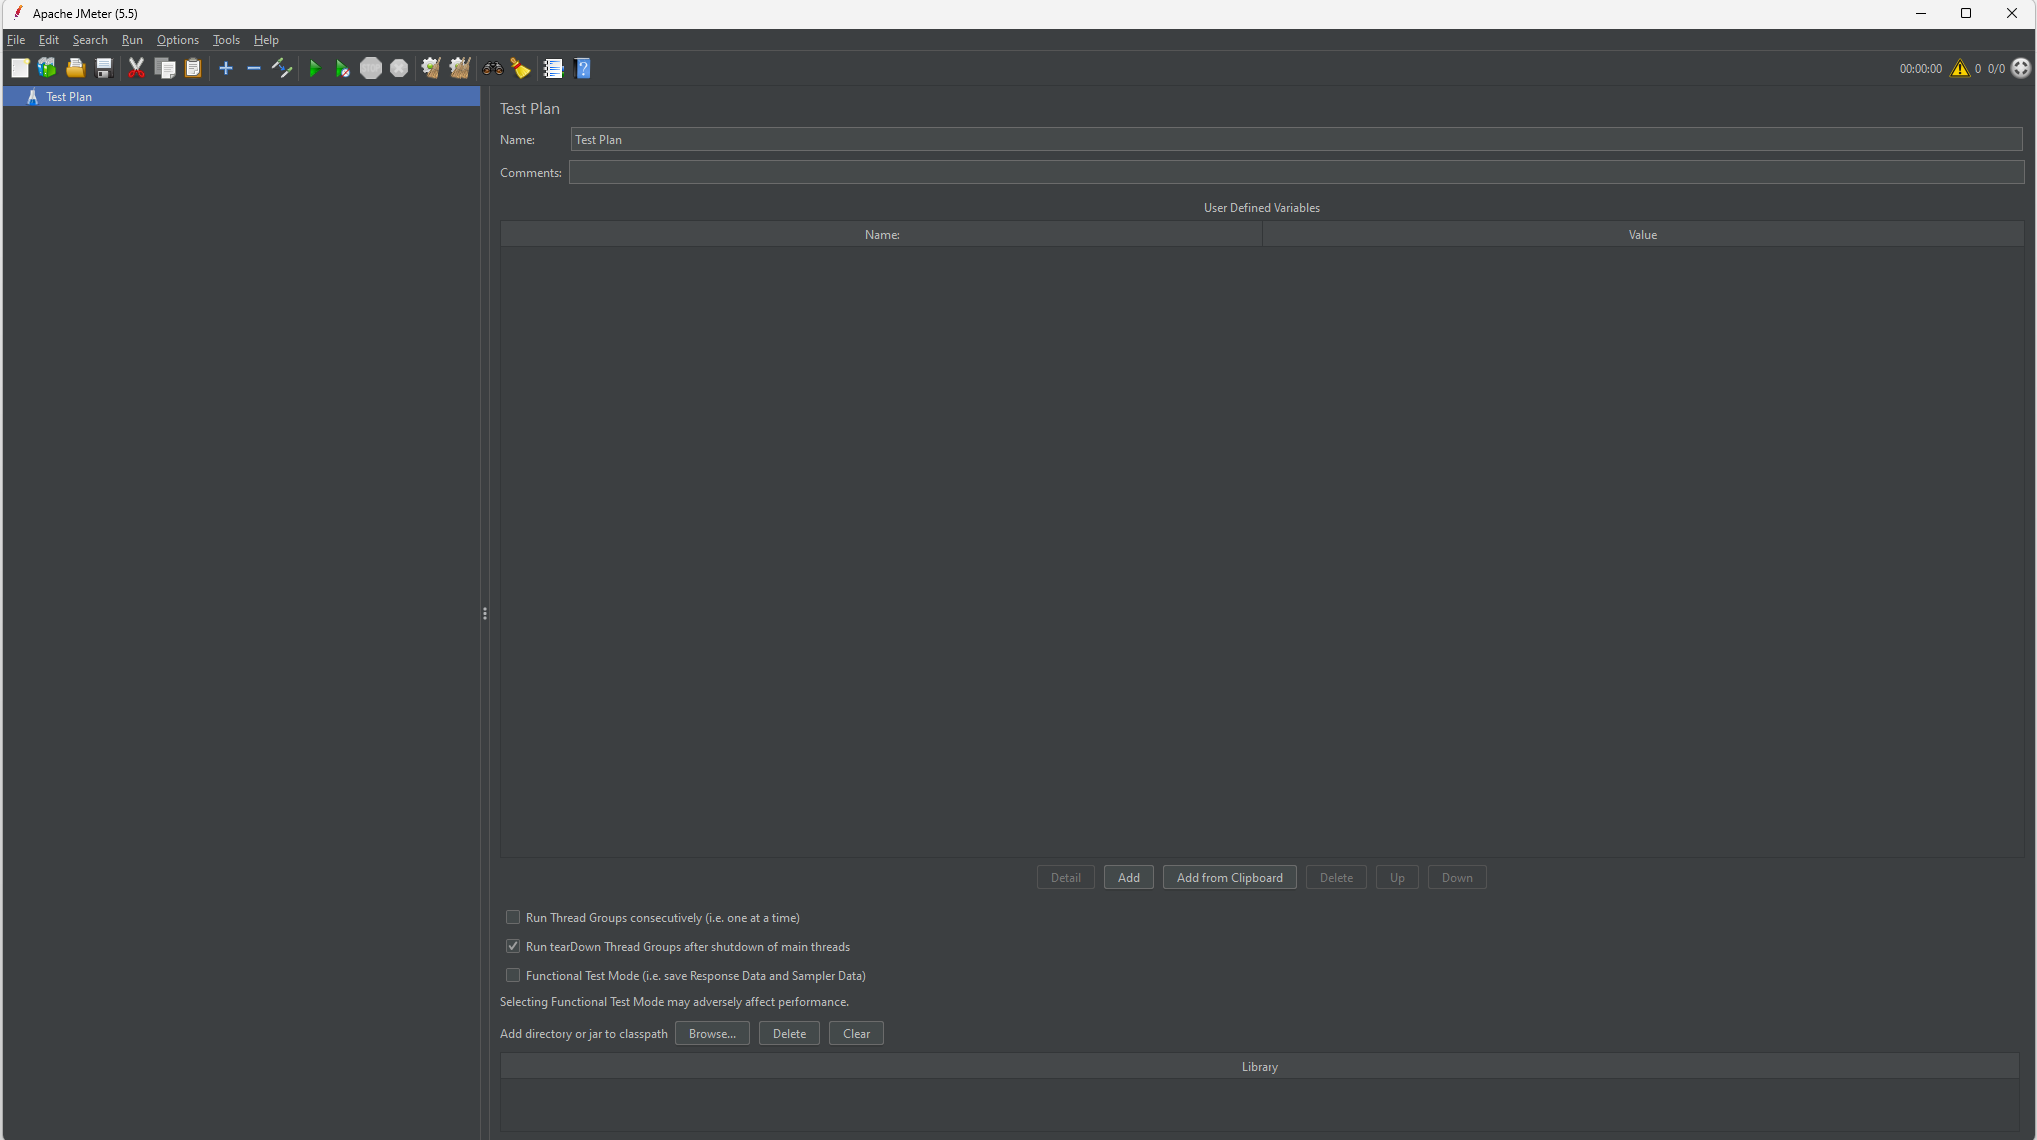Click the Browse... classpath button
This screenshot has width=2037, height=1140.
coord(711,1033)
